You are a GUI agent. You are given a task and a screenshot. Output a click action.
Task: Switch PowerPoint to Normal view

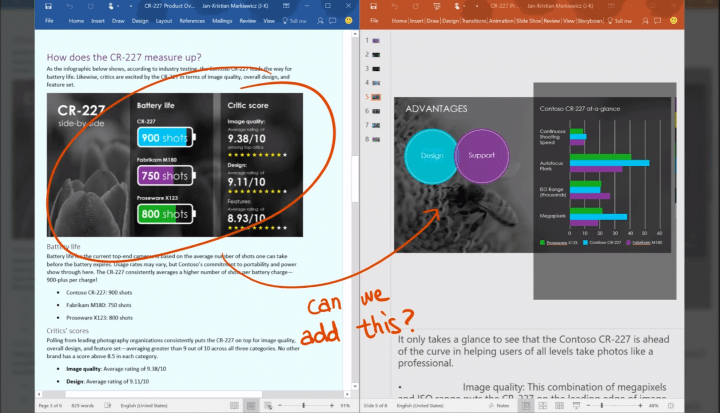pyautogui.click(x=526, y=406)
